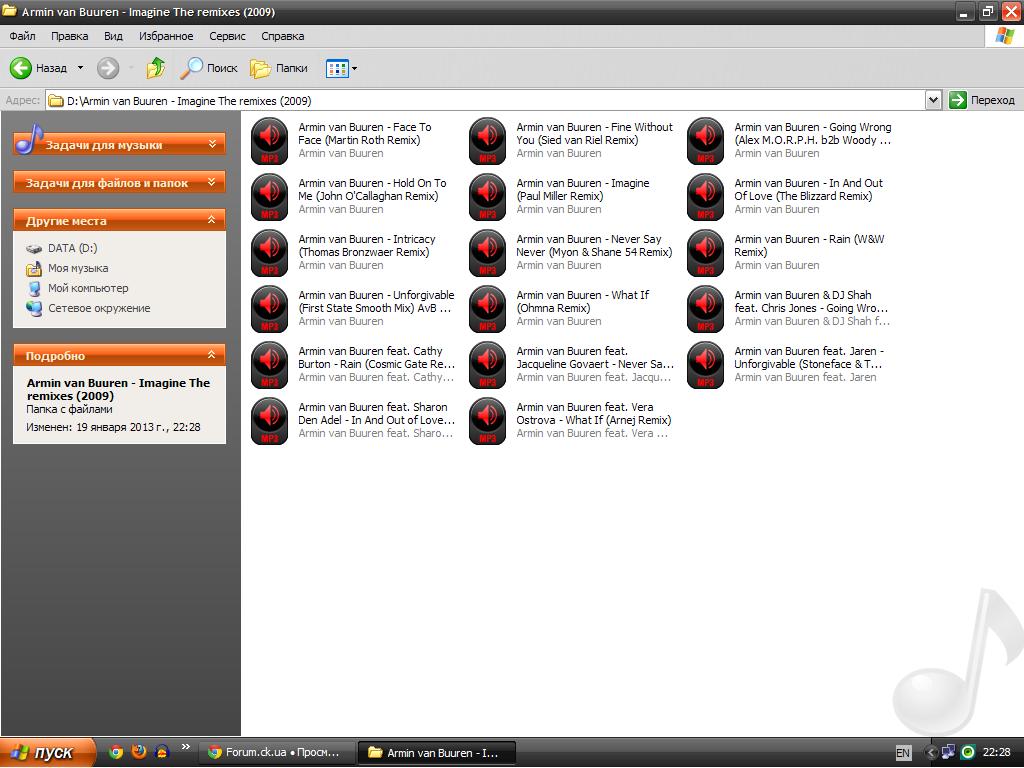Click the network monitors tray icon
The image size is (1024, 768).
948,752
